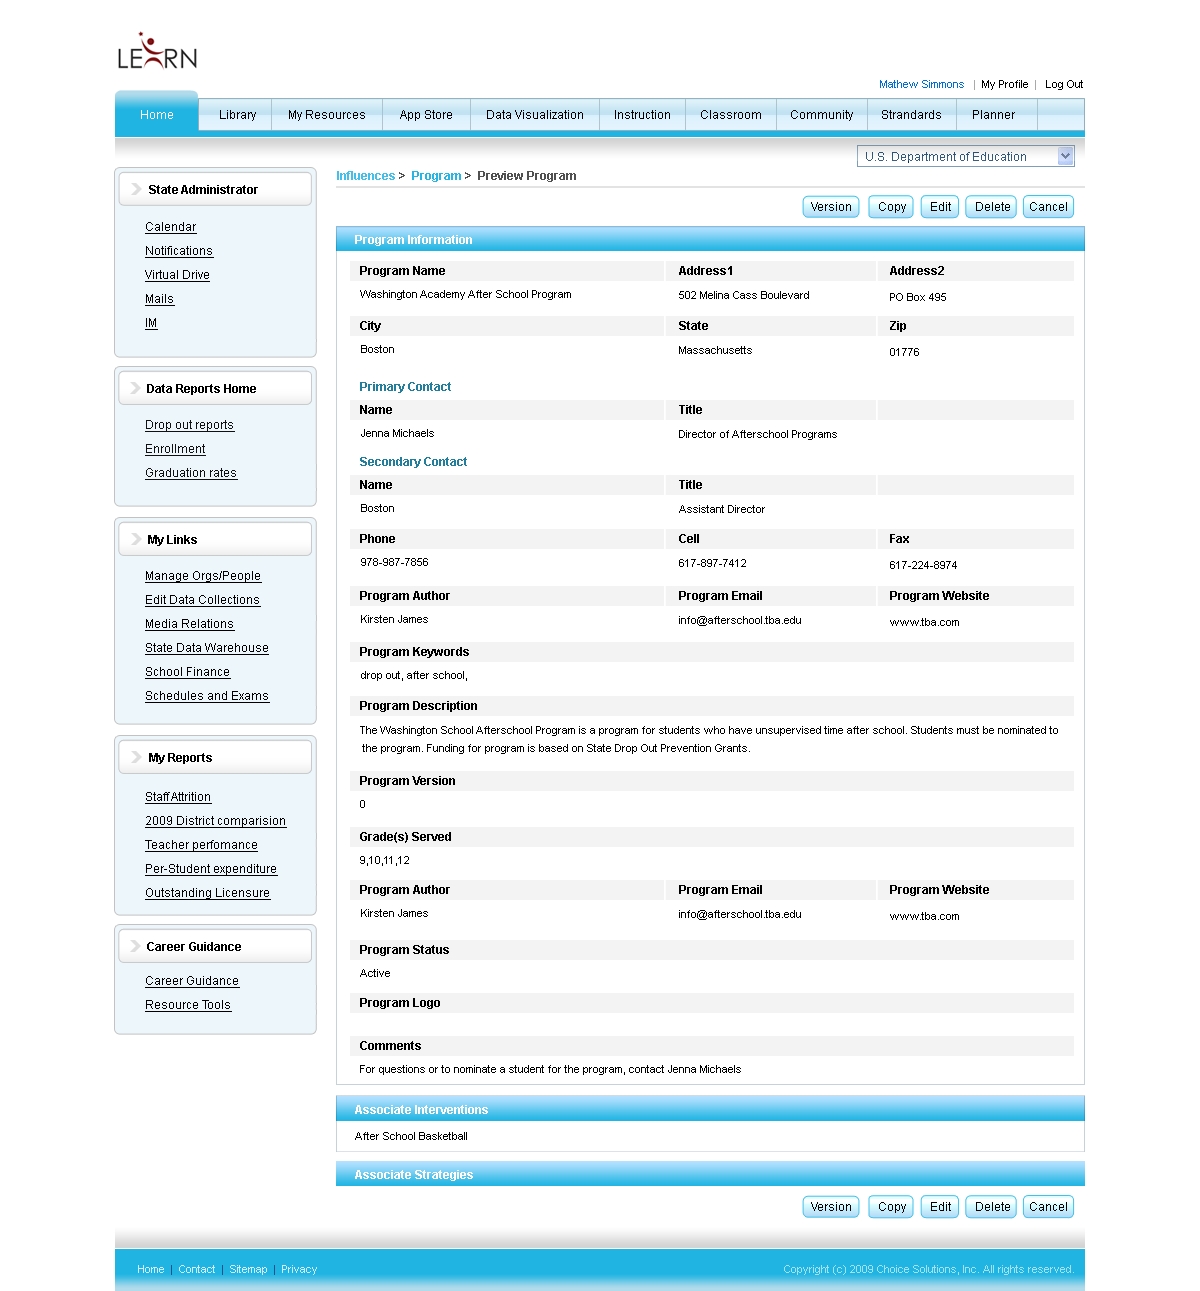Open the U.S. Department of Education dropdown
This screenshot has width=1200, height=1291.
1065,156
